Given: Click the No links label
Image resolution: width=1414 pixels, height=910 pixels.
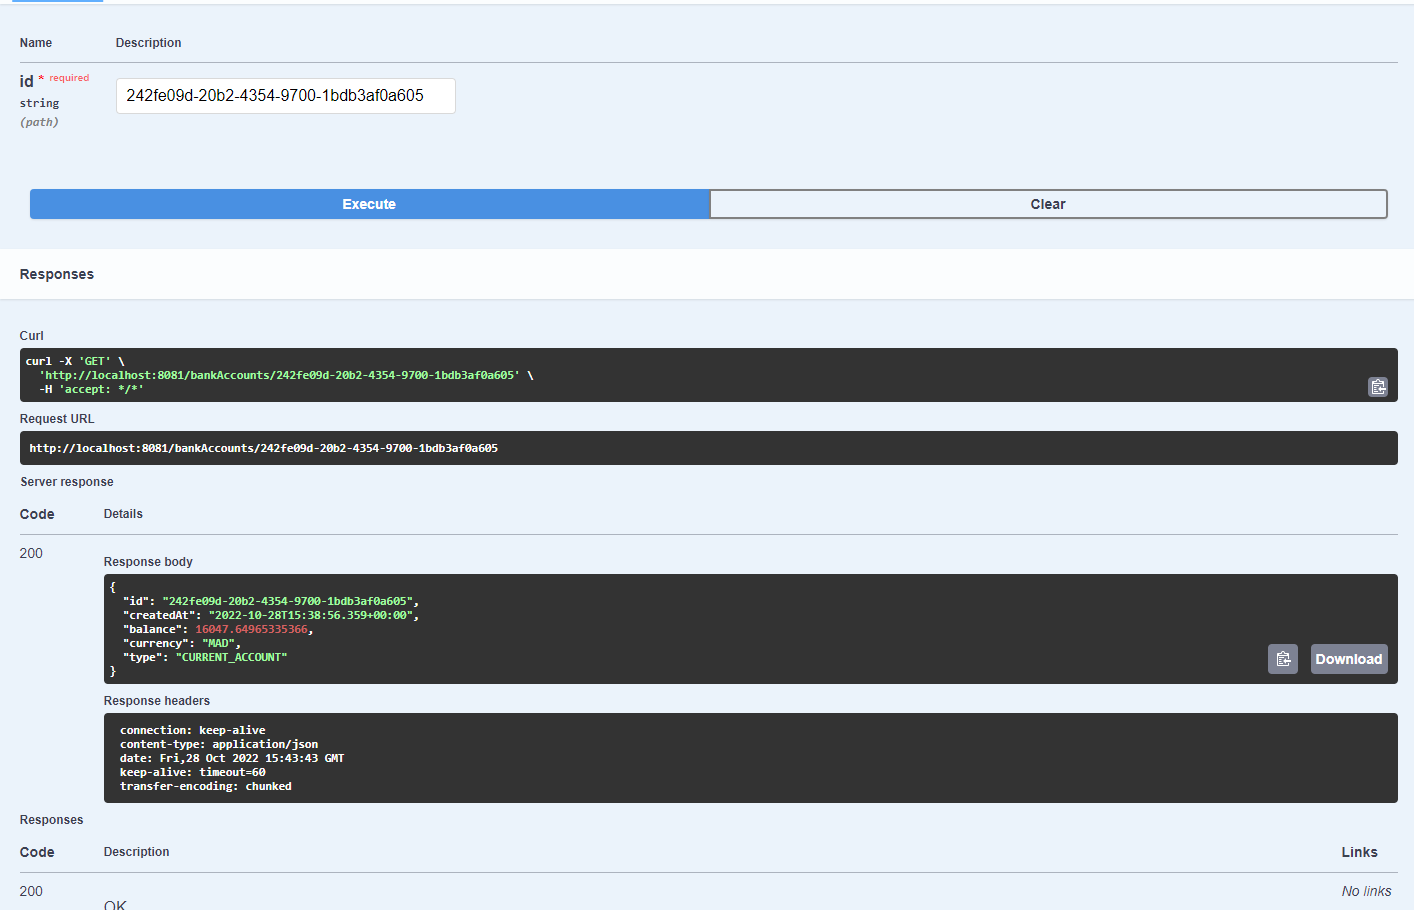Looking at the screenshot, I should coord(1366,890).
